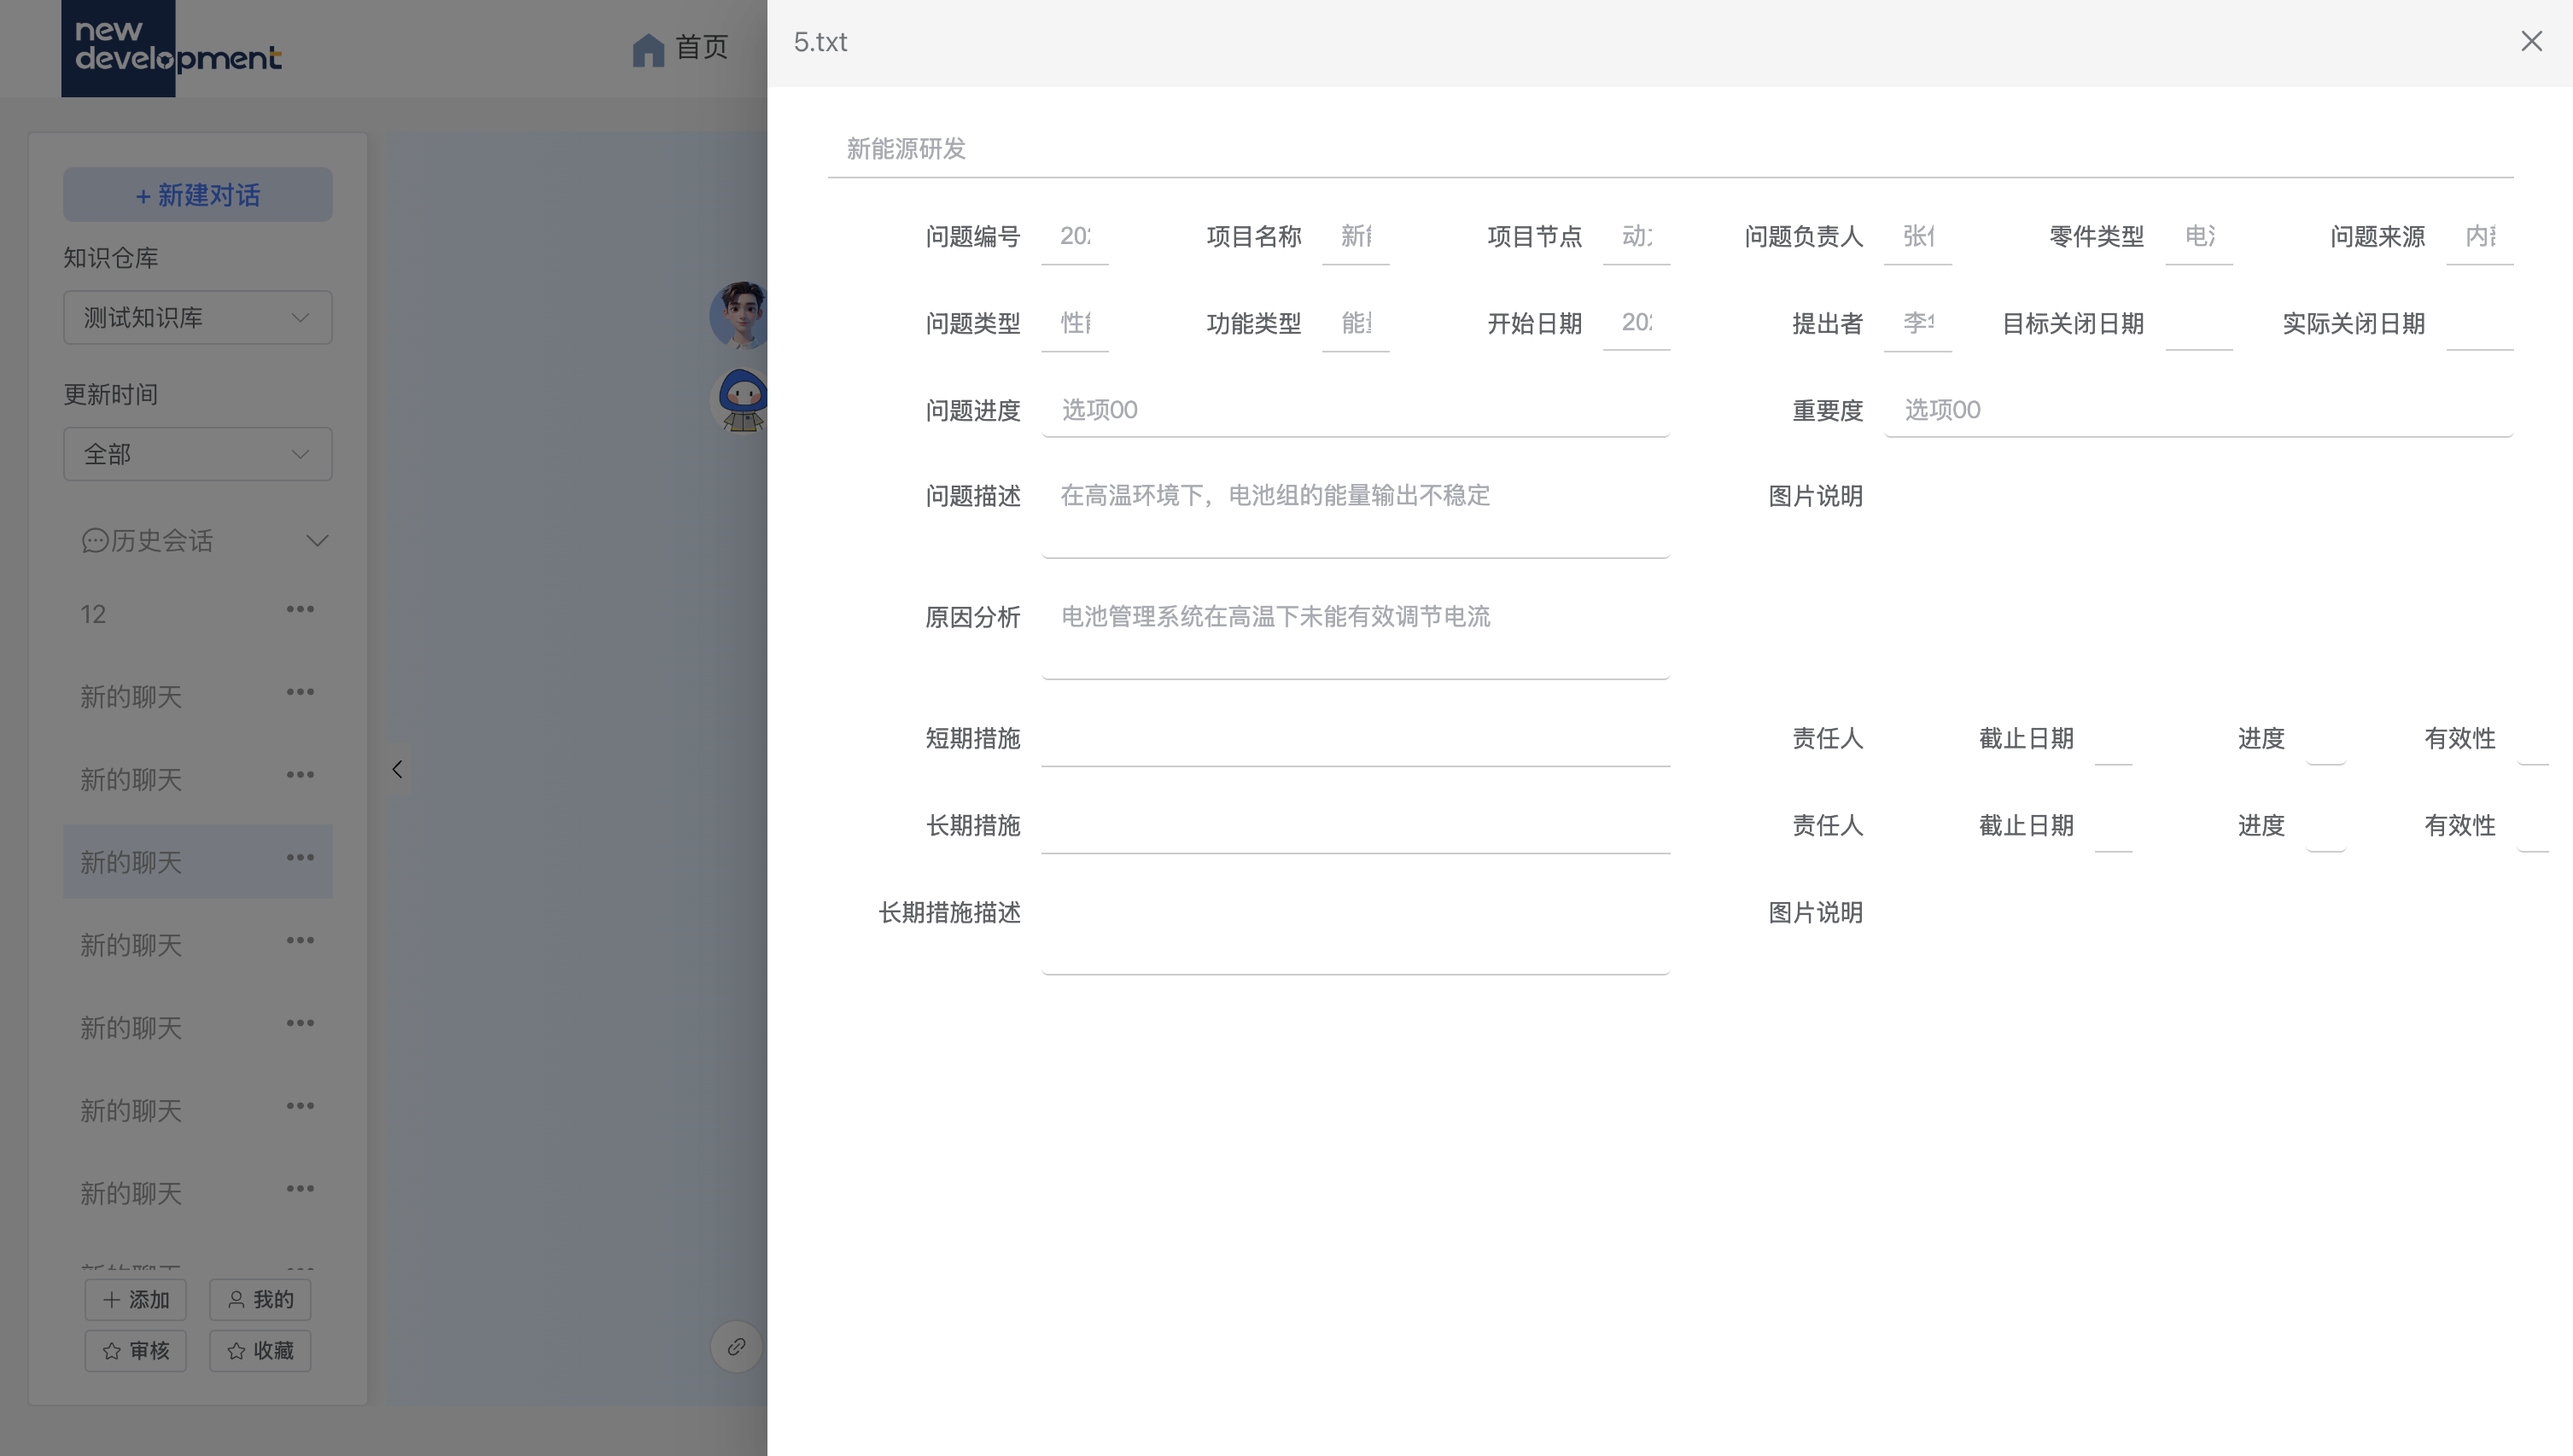Collapse the 历史会话 section chevron
2573x1456 pixels.
[318, 540]
